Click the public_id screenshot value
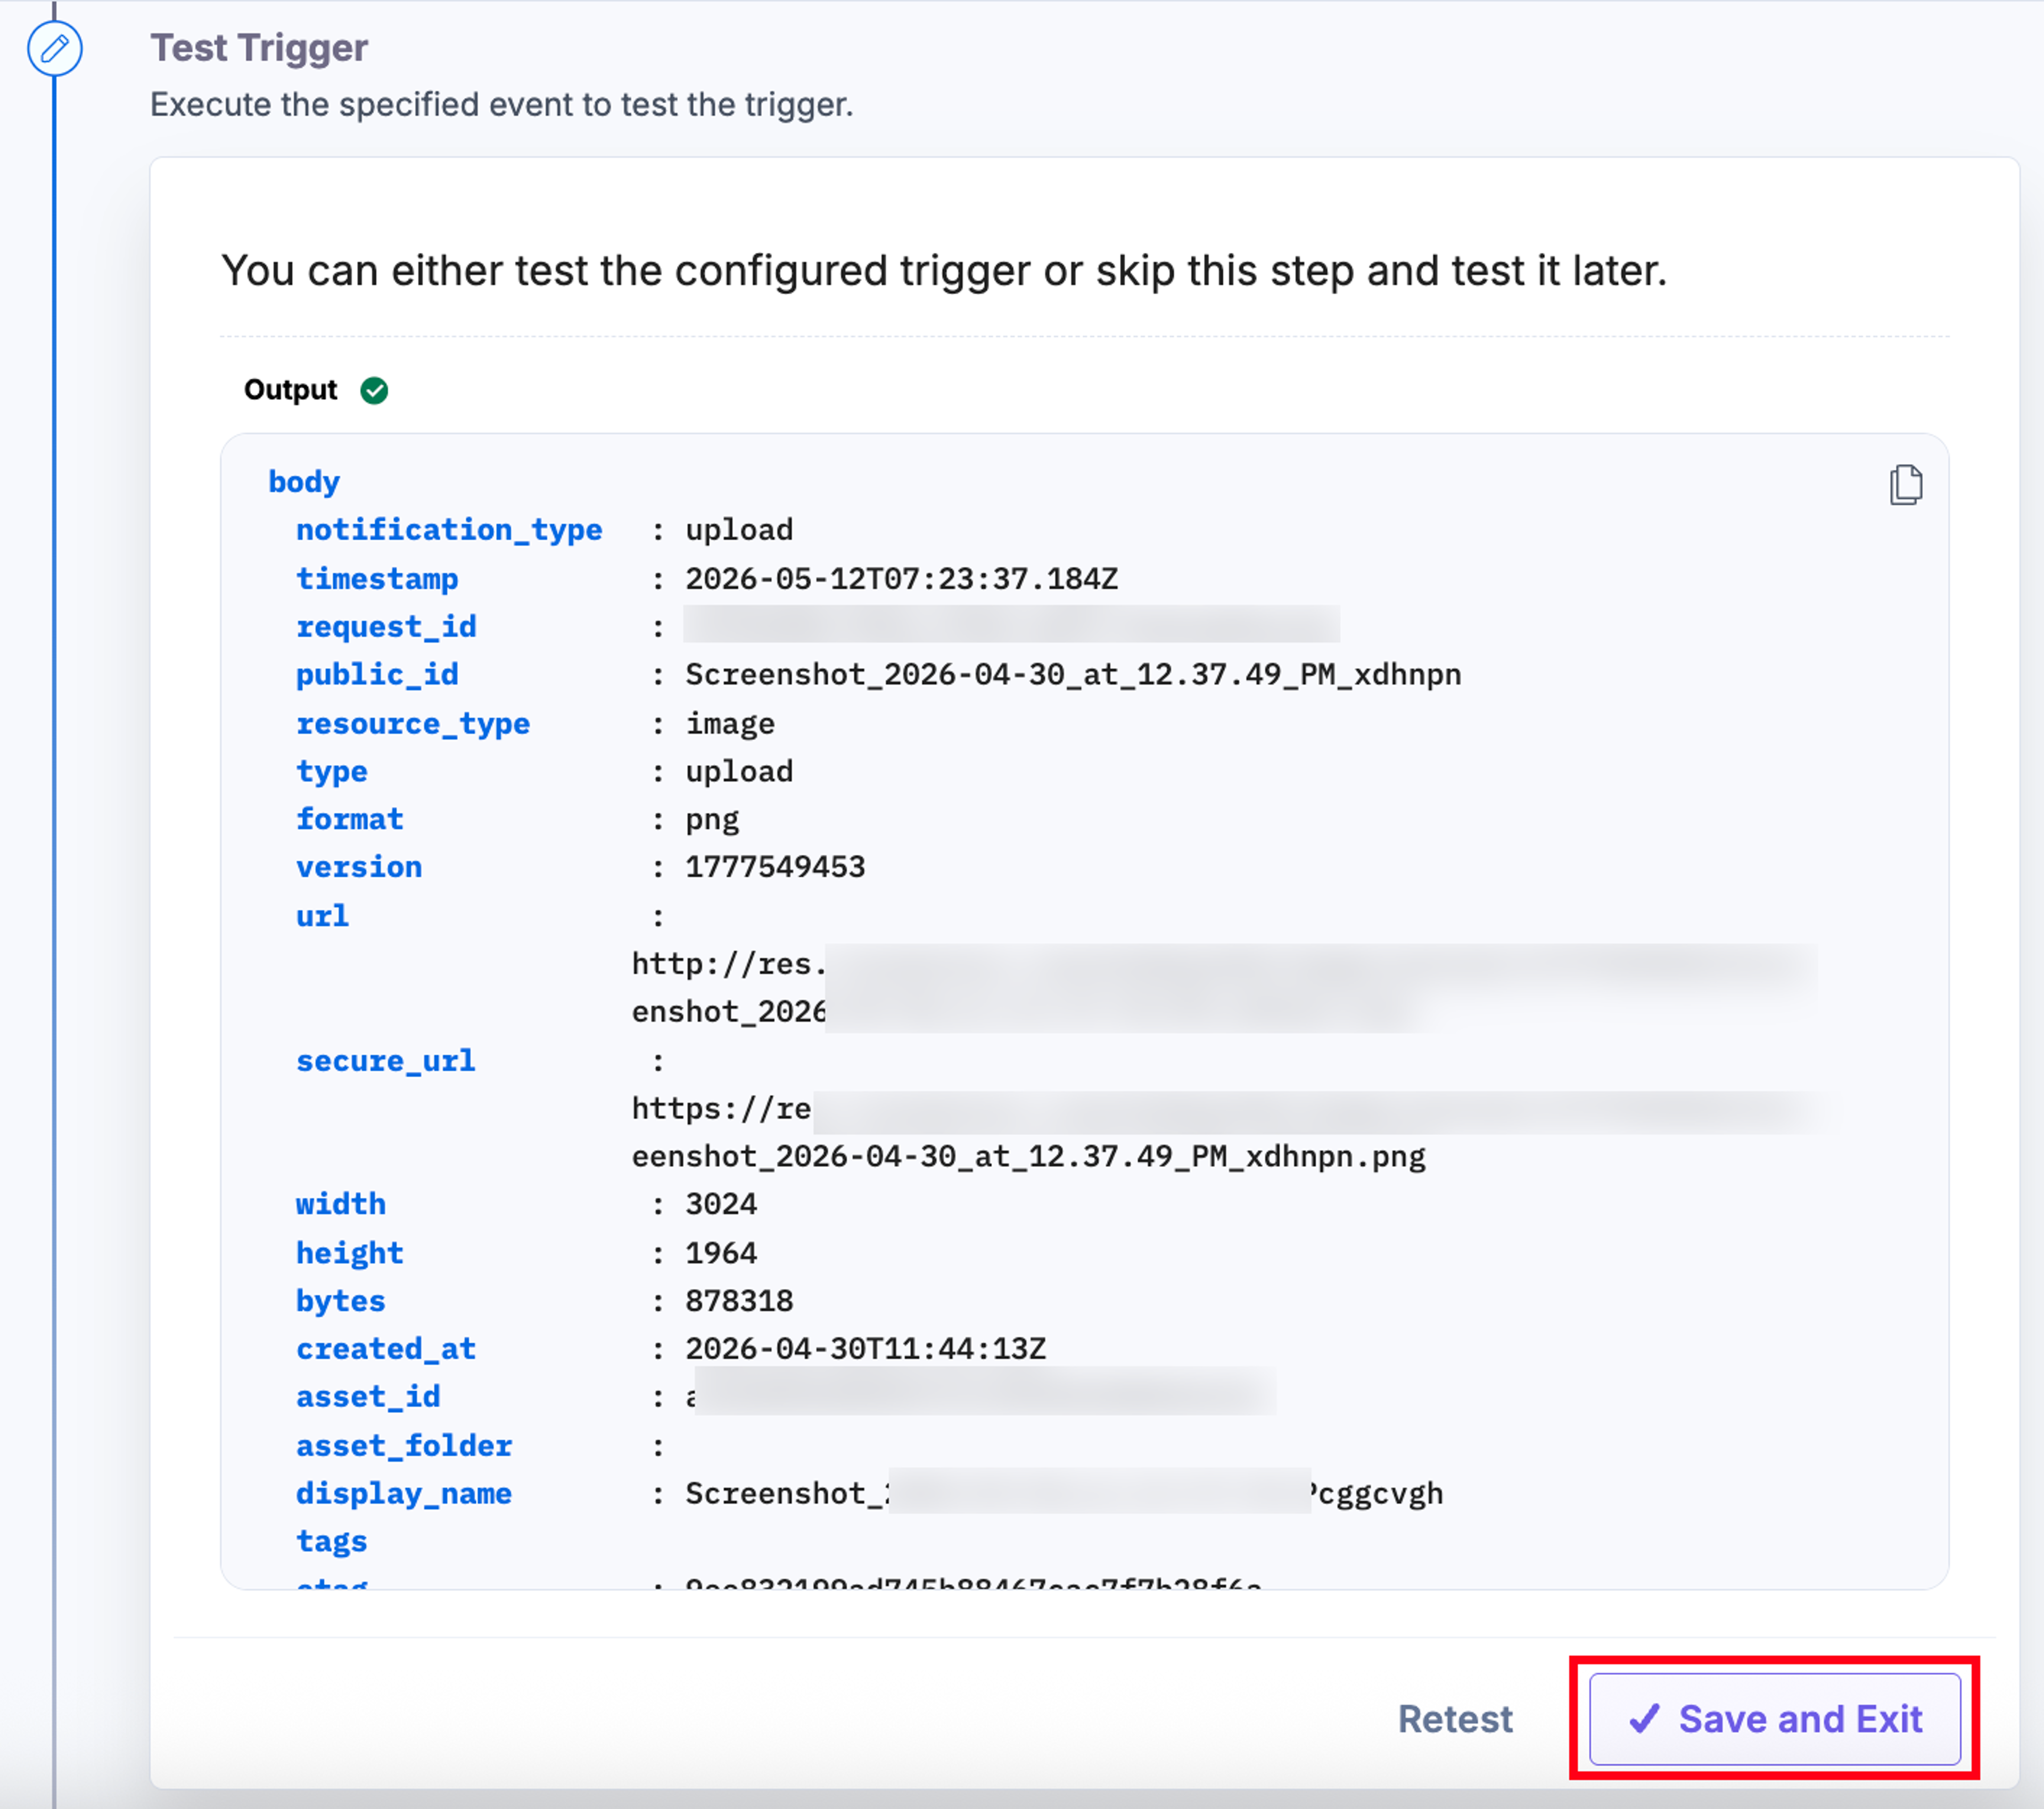2044x1809 pixels. tap(1073, 675)
